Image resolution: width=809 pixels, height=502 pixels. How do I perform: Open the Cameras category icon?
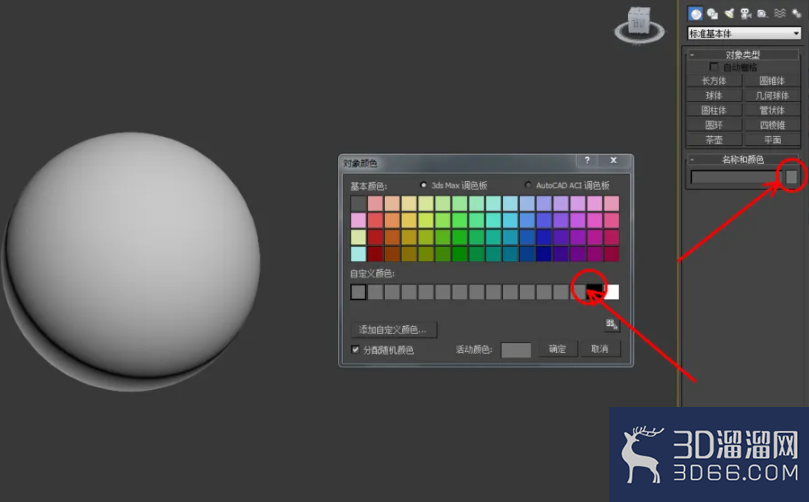tap(746, 14)
